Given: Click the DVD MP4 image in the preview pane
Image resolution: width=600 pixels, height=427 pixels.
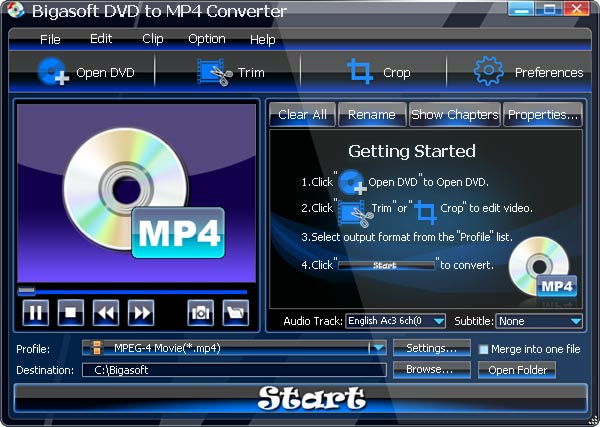Looking at the screenshot, I should [x=144, y=193].
